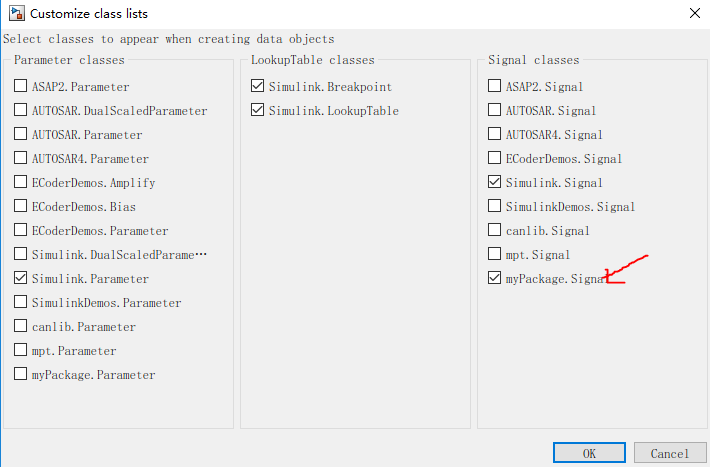Image resolution: width=710 pixels, height=467 pixels.
Task: Uncheck the myPackage.Signal checkbox
Action: point(494,279)
